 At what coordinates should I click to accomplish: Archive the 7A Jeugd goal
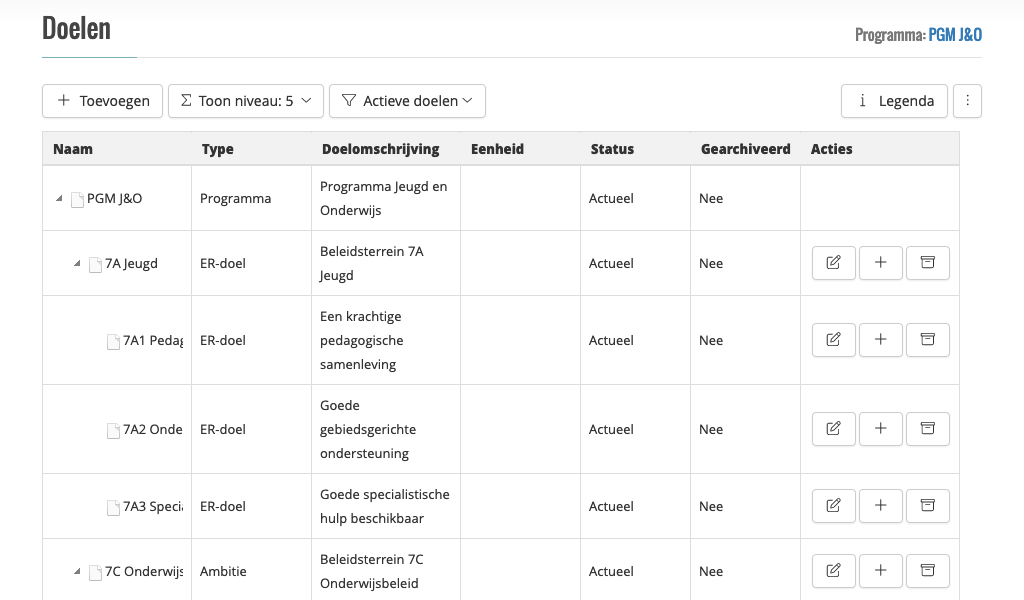[927, 262]
